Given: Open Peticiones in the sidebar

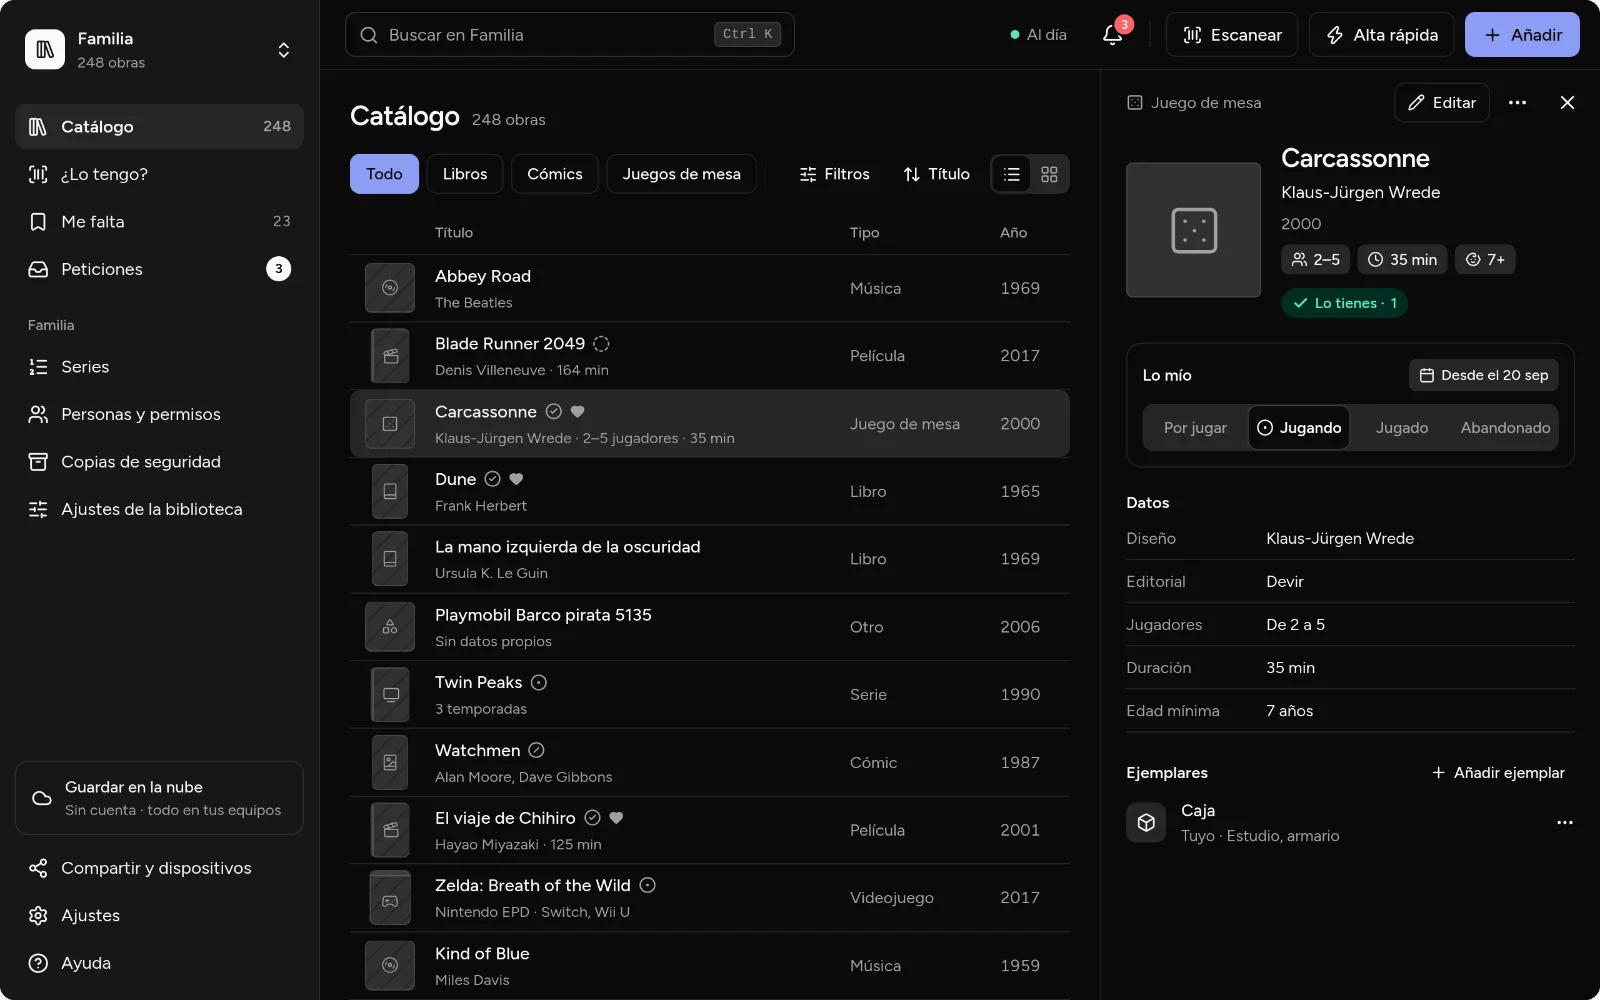Looking at the screenshot, I should click(159, 269).
